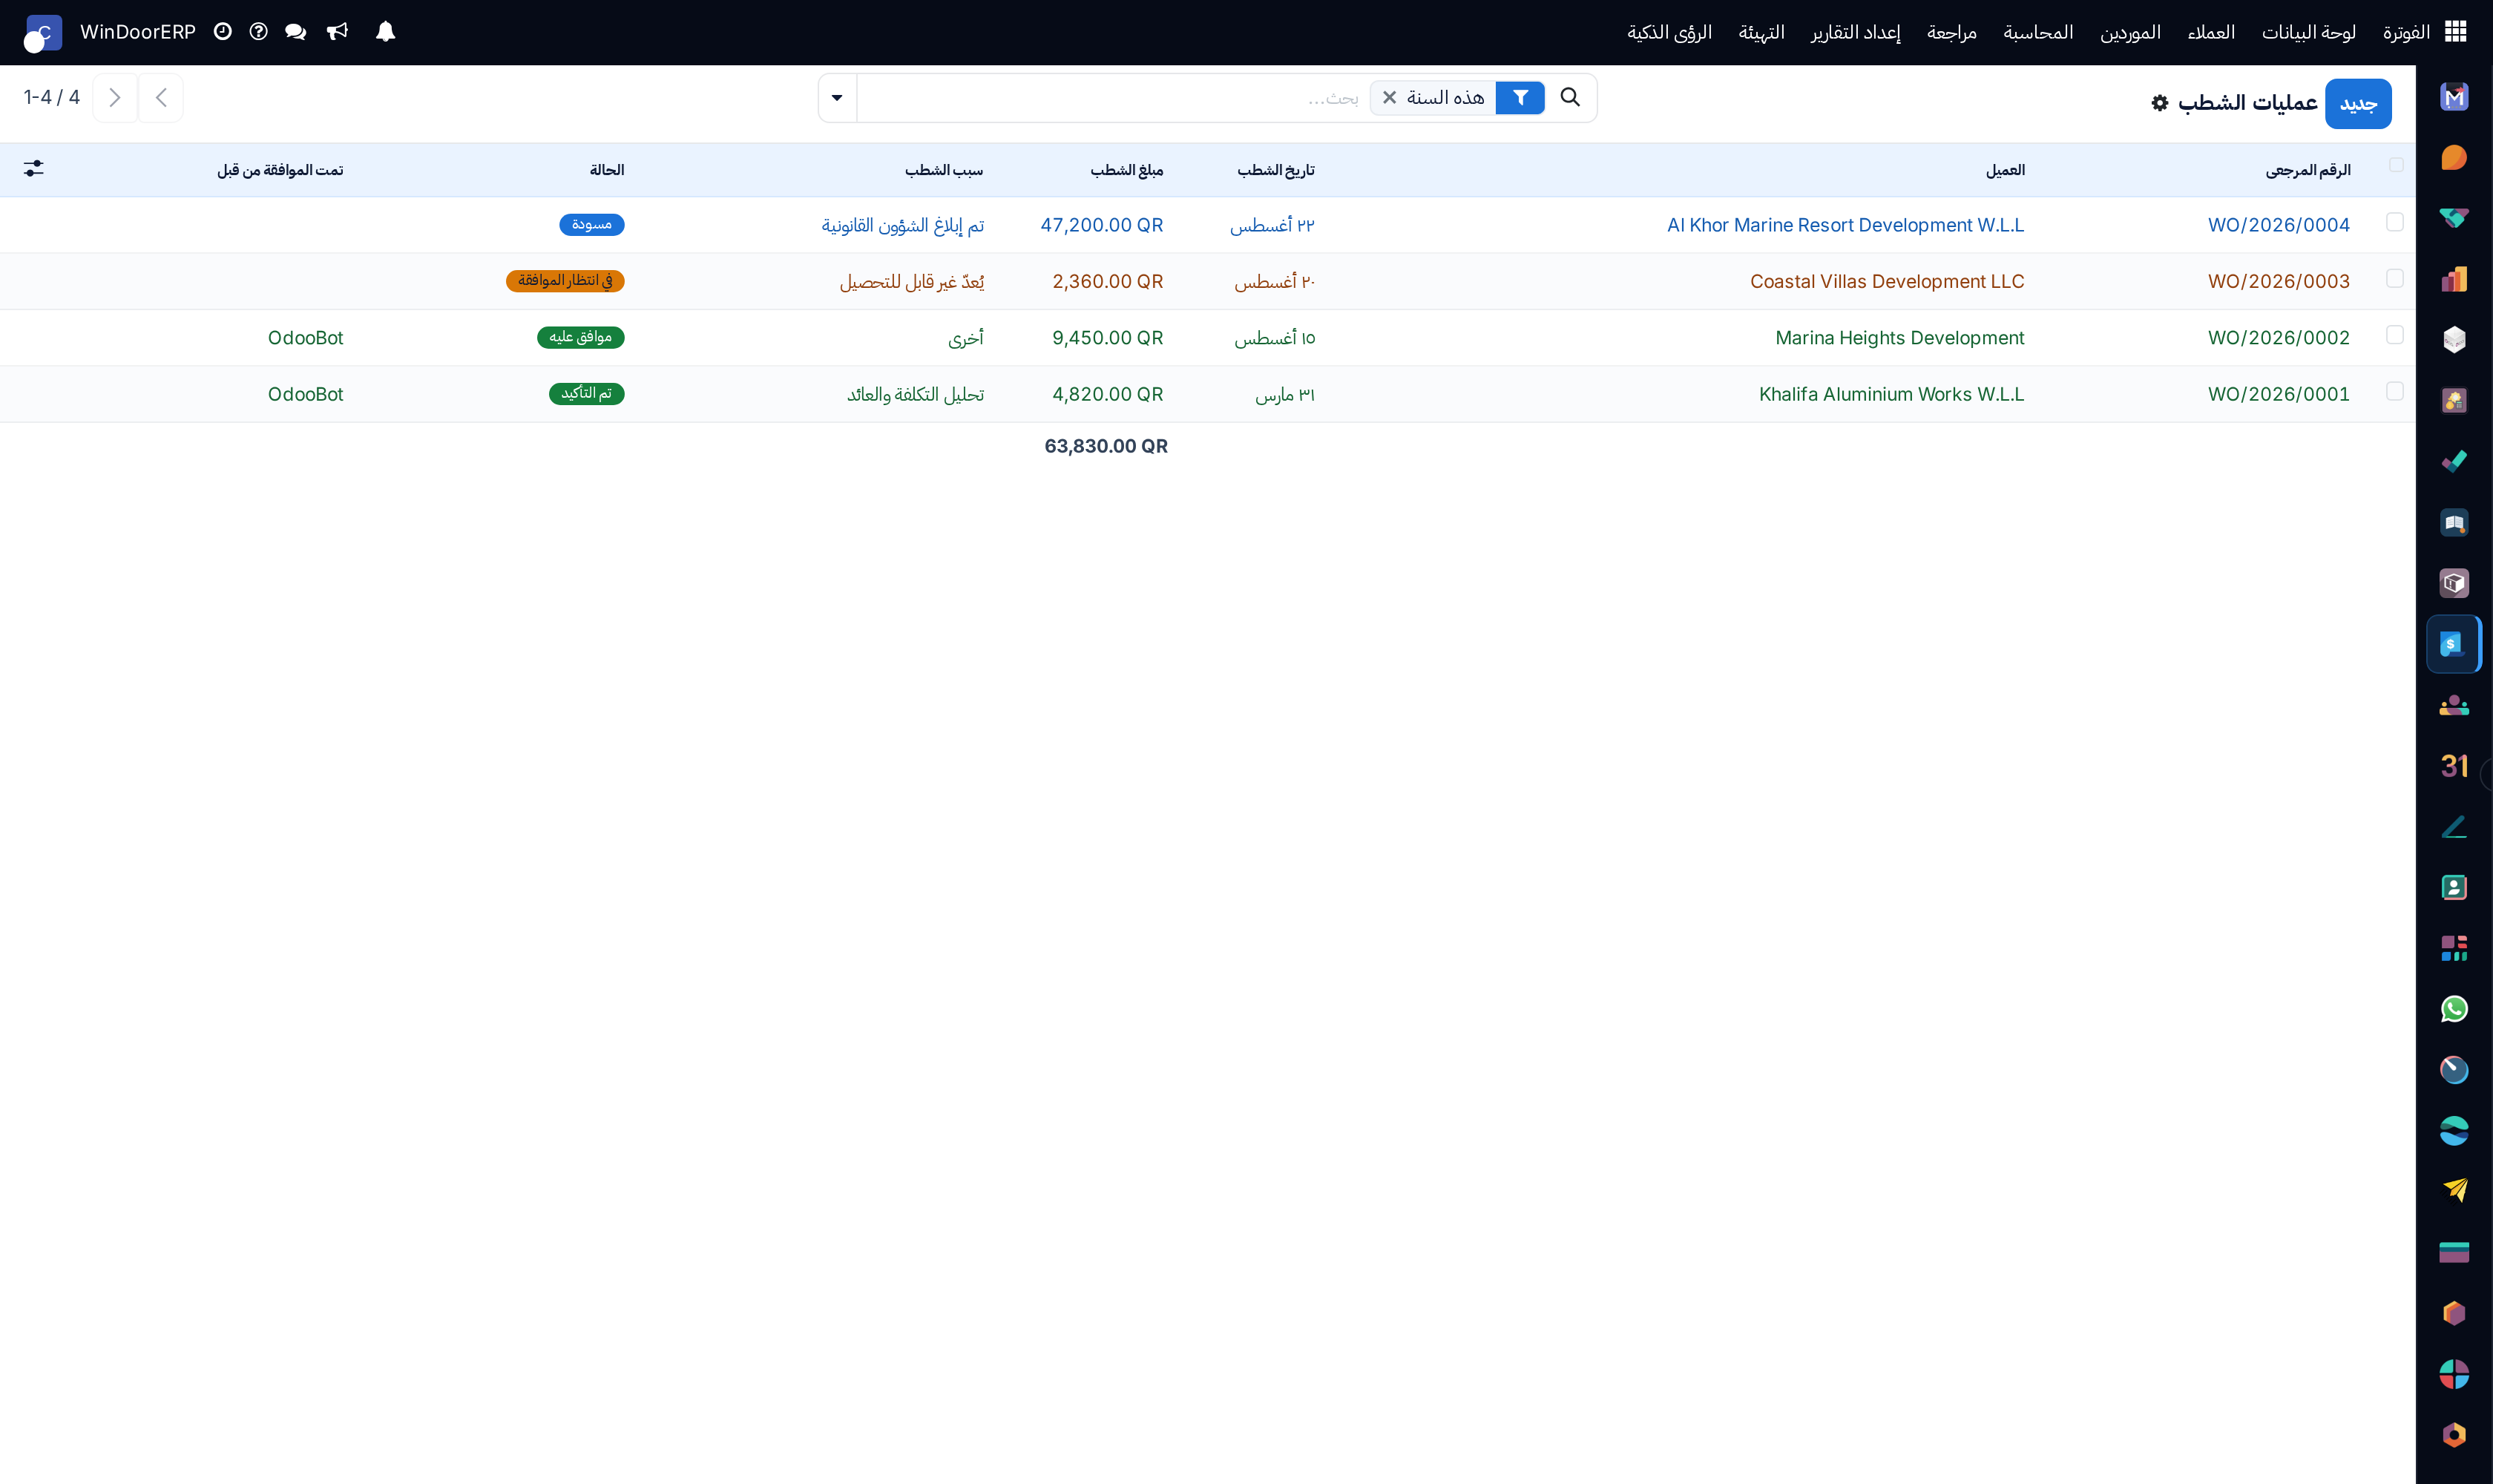2493x1484 pixels.
Task: Tick the checkbox for WO/2026/0003
Action: point(2394,278)
